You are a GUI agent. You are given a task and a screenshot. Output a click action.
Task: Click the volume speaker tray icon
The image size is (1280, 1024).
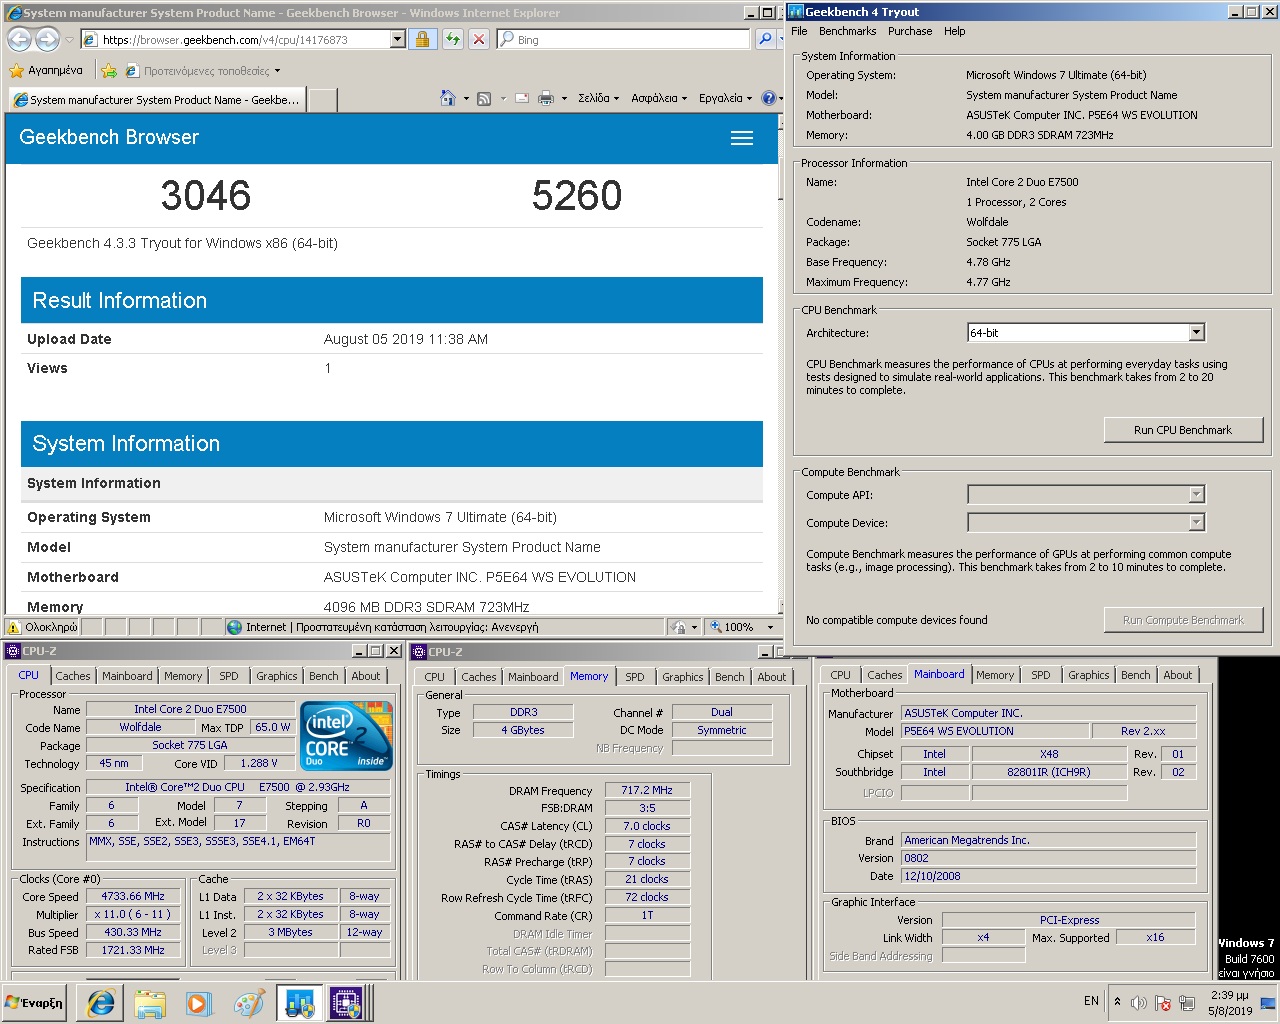(1139, 1002)
